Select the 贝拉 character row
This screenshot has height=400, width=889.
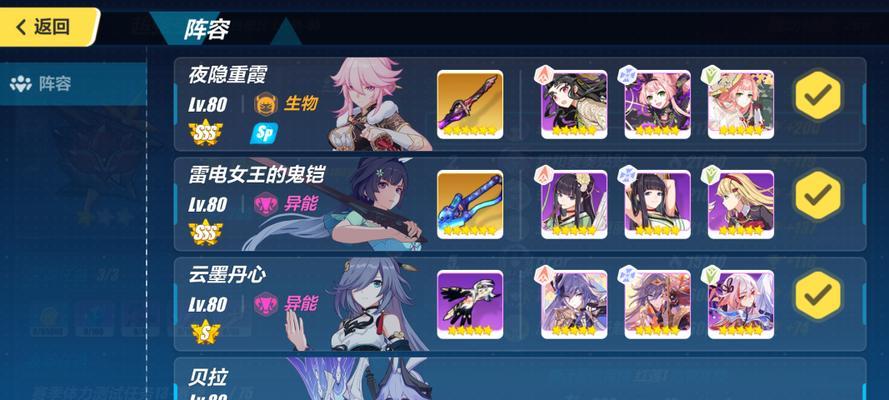point(520,378)
